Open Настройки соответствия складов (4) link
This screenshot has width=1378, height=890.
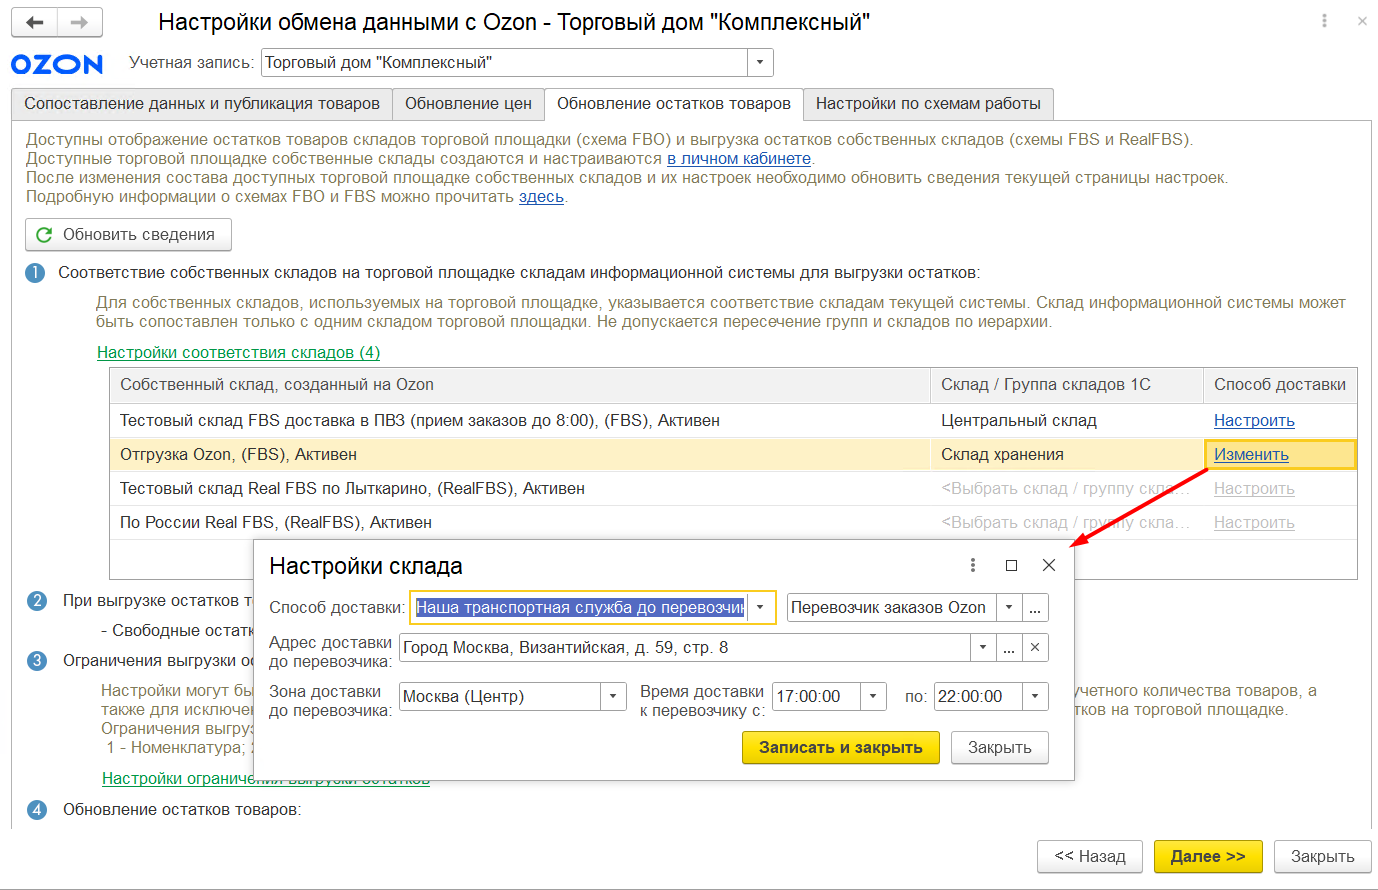click(x=238, y=353)
